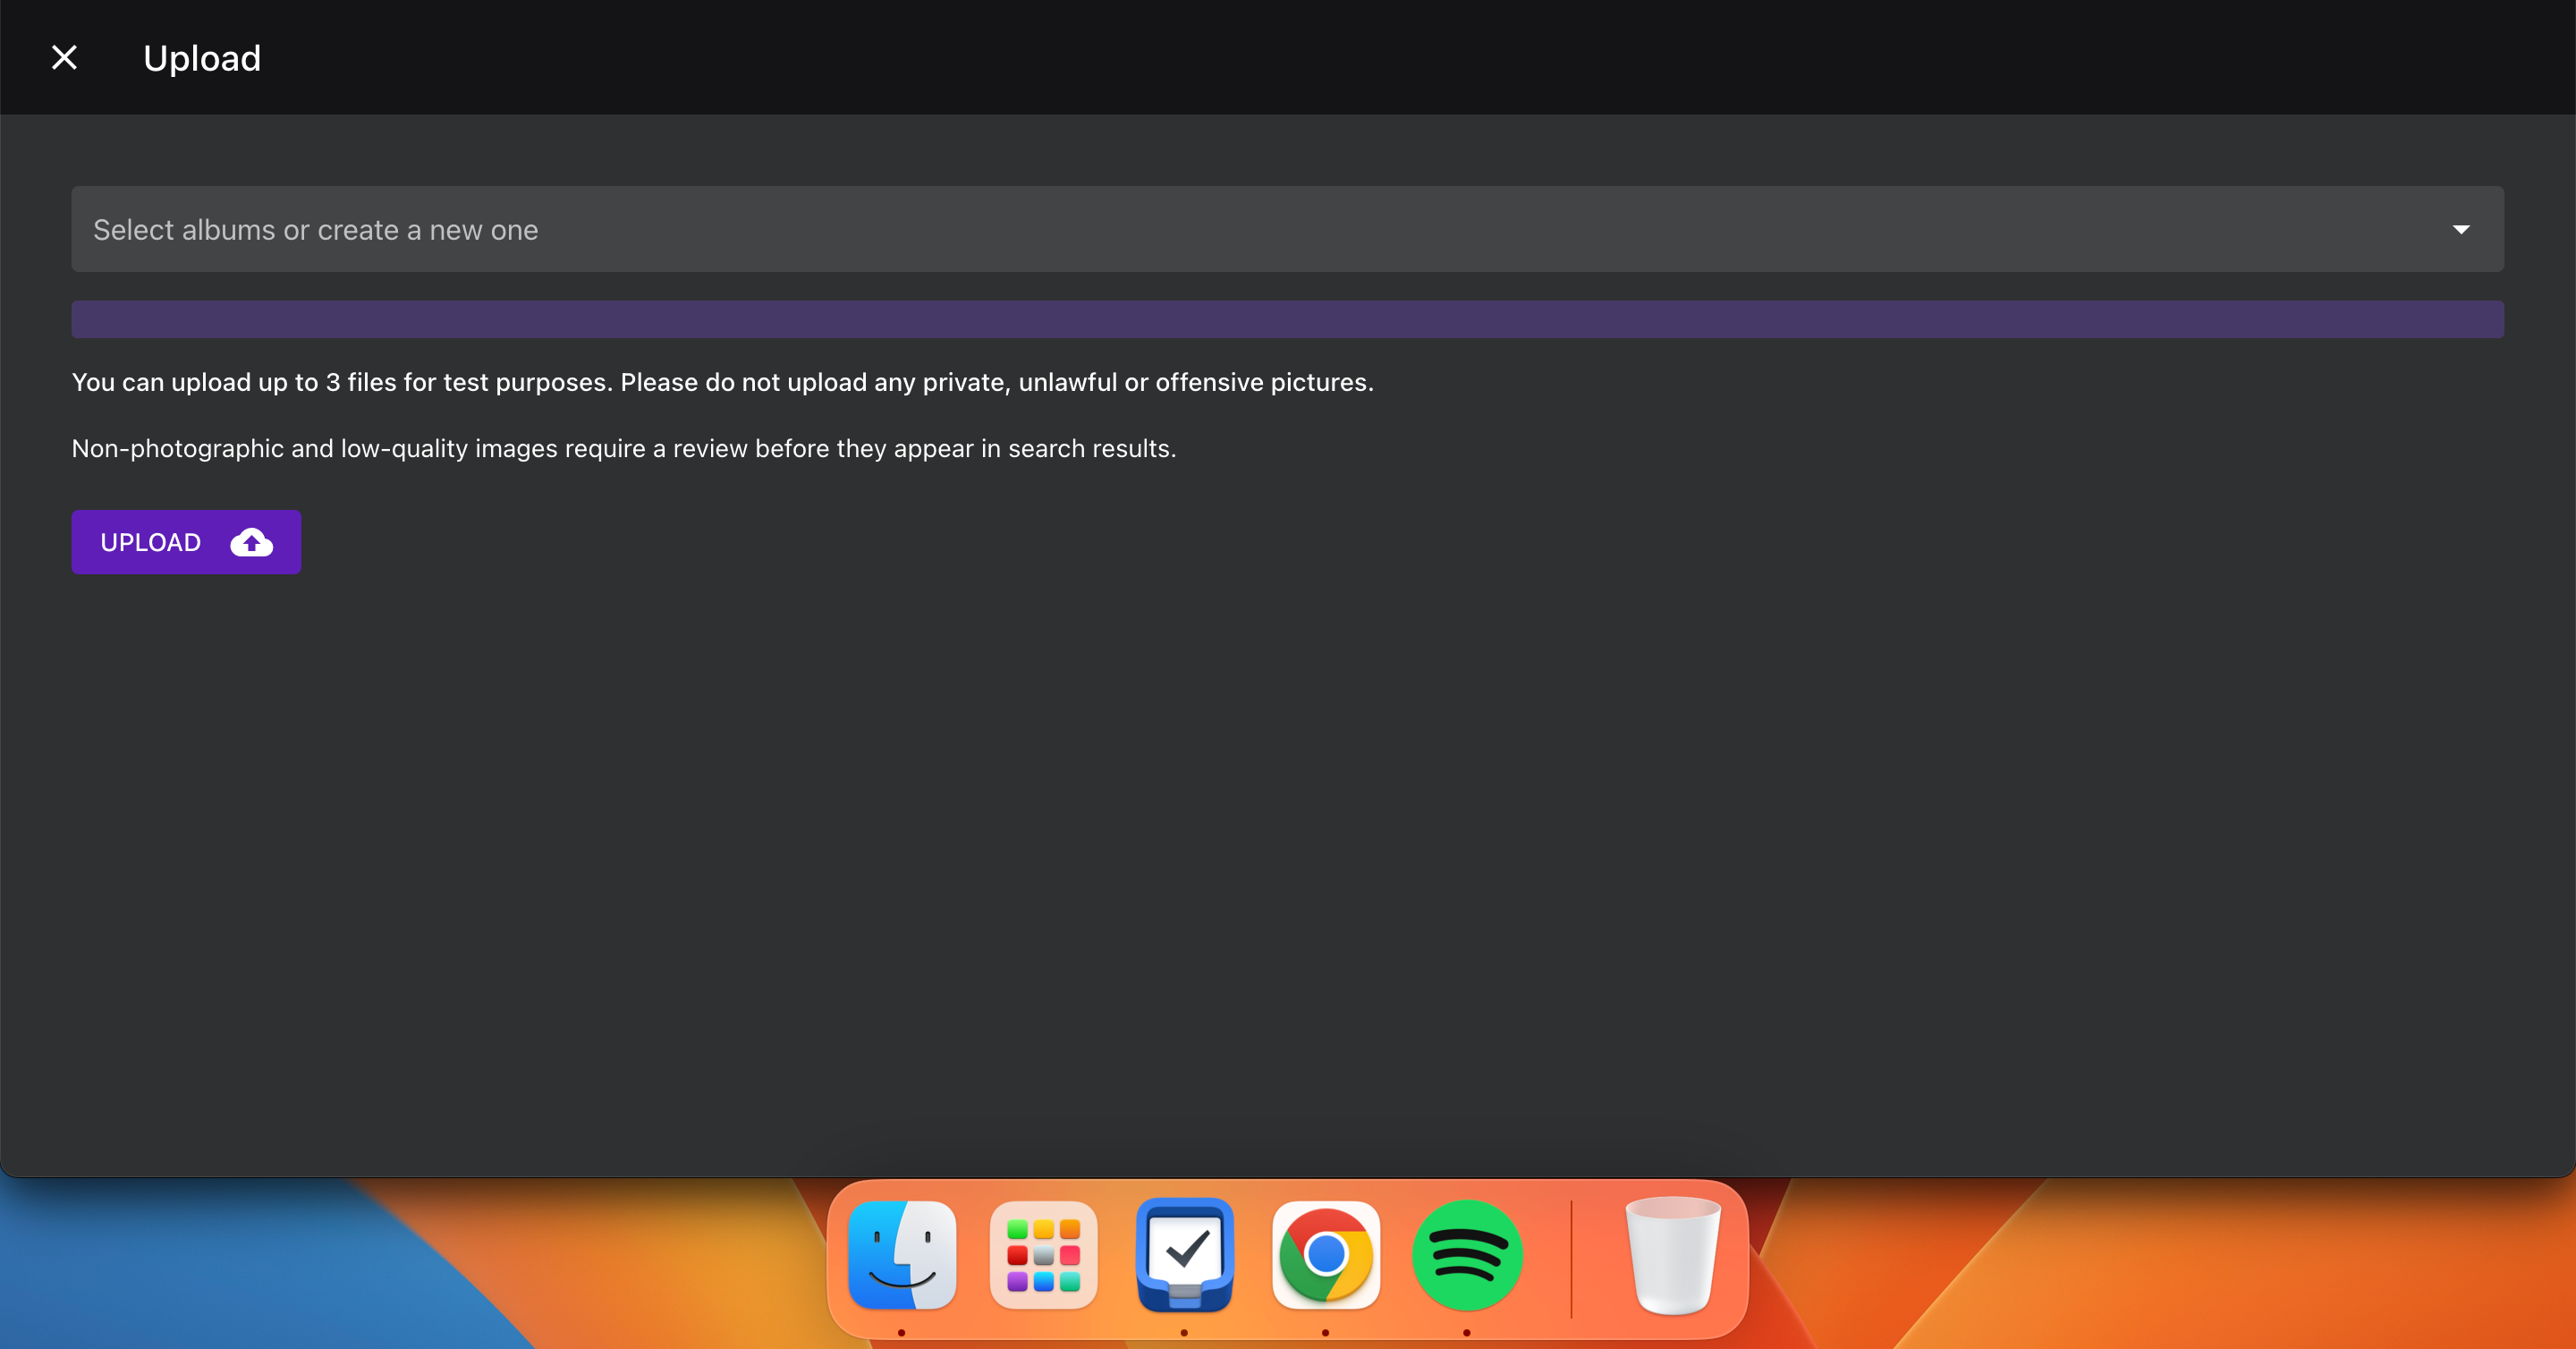
Task: Open the Trash in the dock
Action: tap(1673, 1256)
